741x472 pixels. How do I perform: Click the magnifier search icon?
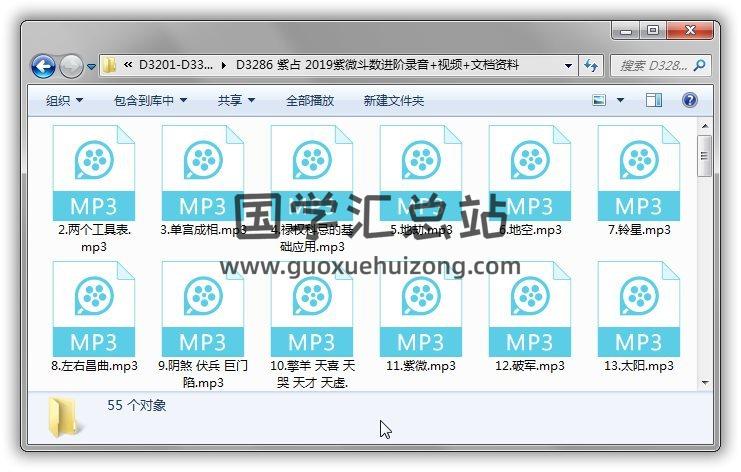[x=700, y=66]
